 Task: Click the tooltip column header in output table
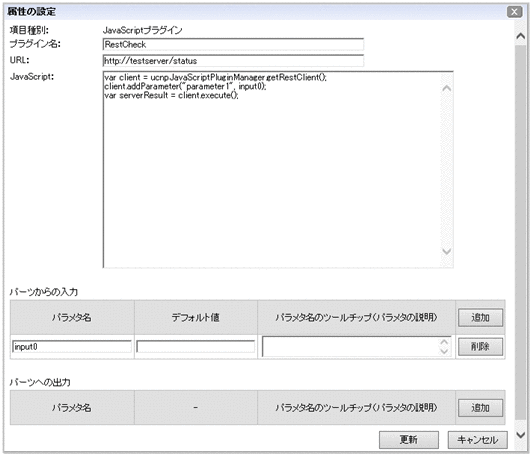[x=356, y=407]
